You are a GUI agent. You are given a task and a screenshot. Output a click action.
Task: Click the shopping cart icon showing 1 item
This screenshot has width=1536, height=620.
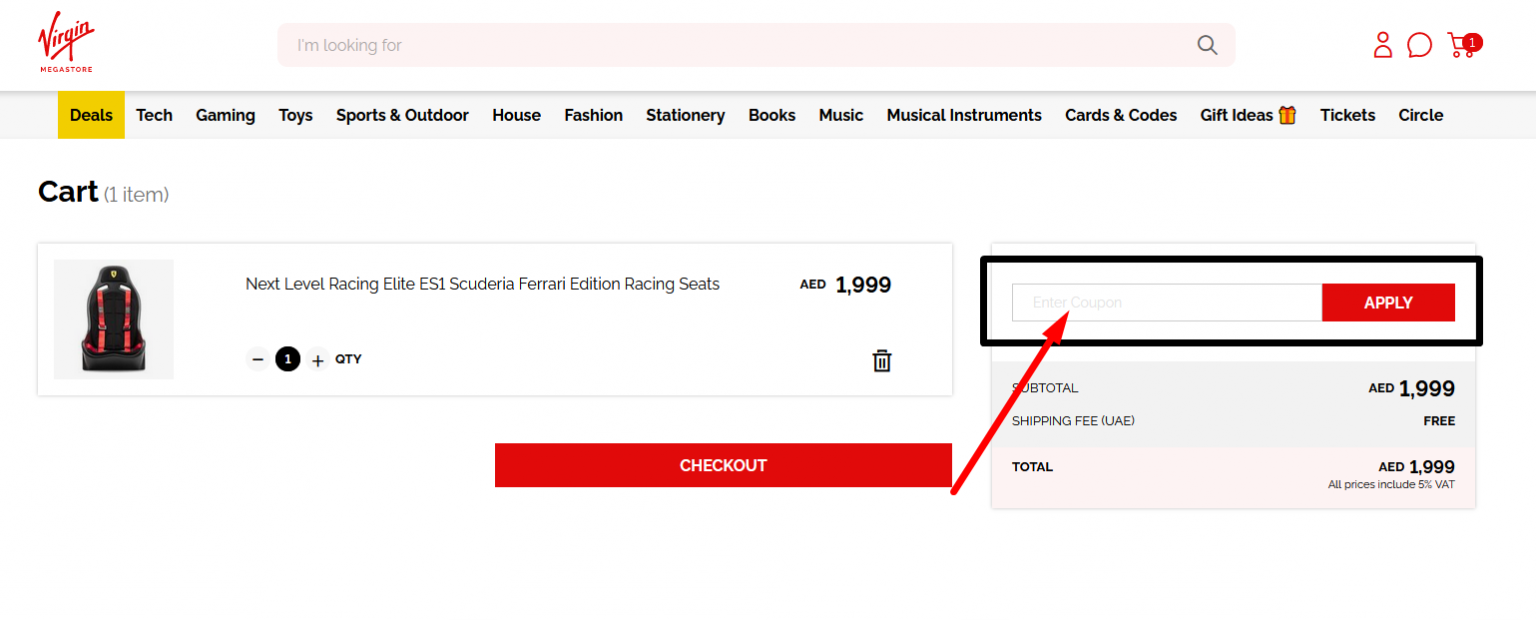tap(1461, 45)
